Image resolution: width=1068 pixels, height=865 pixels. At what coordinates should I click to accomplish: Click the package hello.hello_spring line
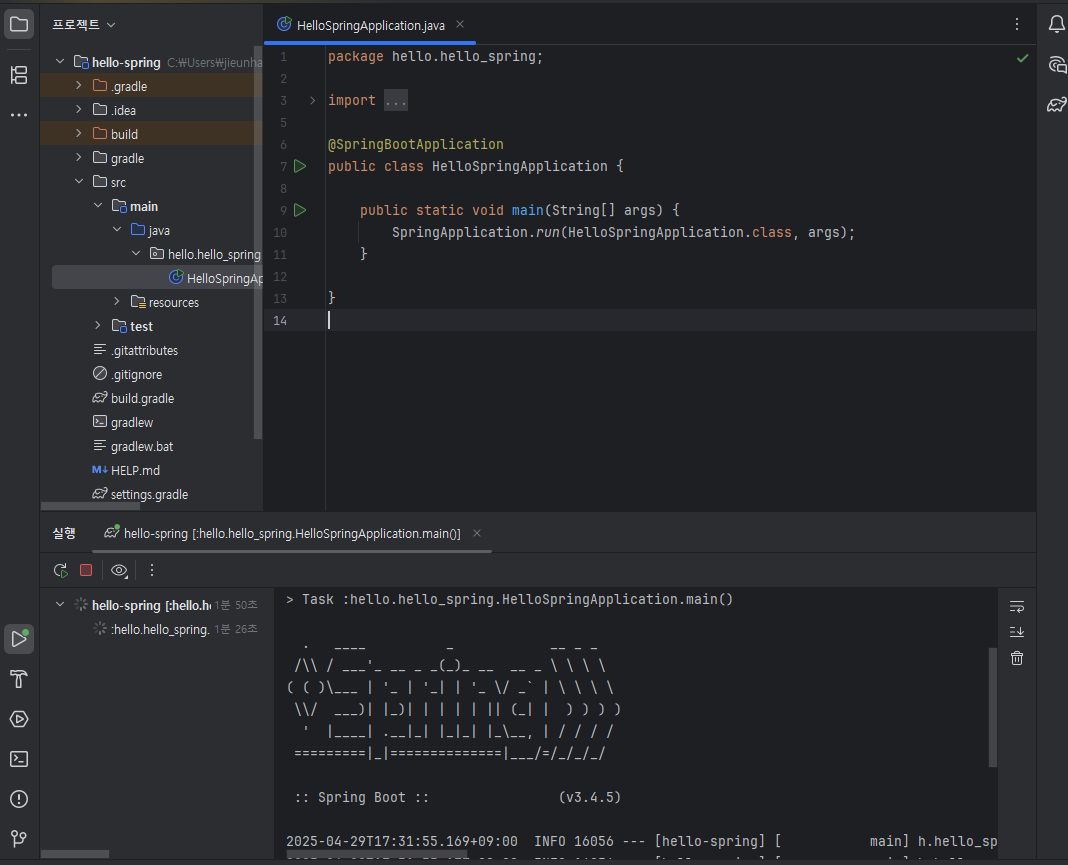click(x=435, y=57)
